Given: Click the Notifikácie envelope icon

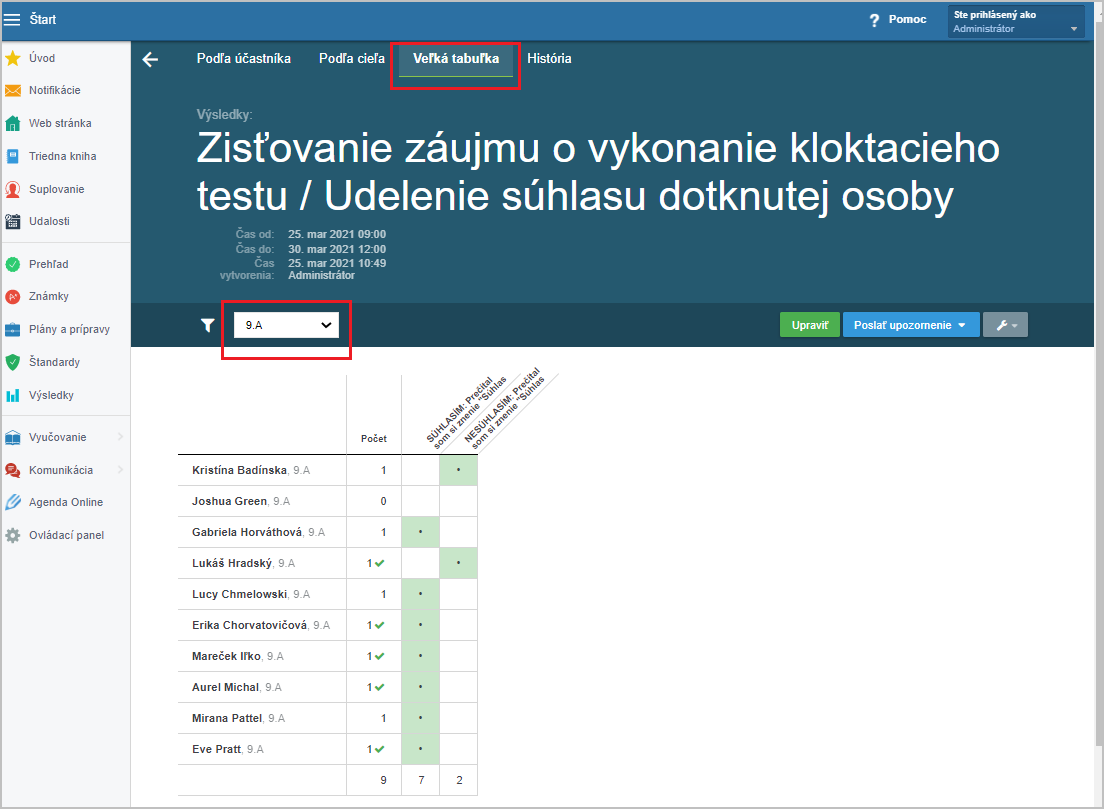Looking at the screenshot, I should click(13, 91).
